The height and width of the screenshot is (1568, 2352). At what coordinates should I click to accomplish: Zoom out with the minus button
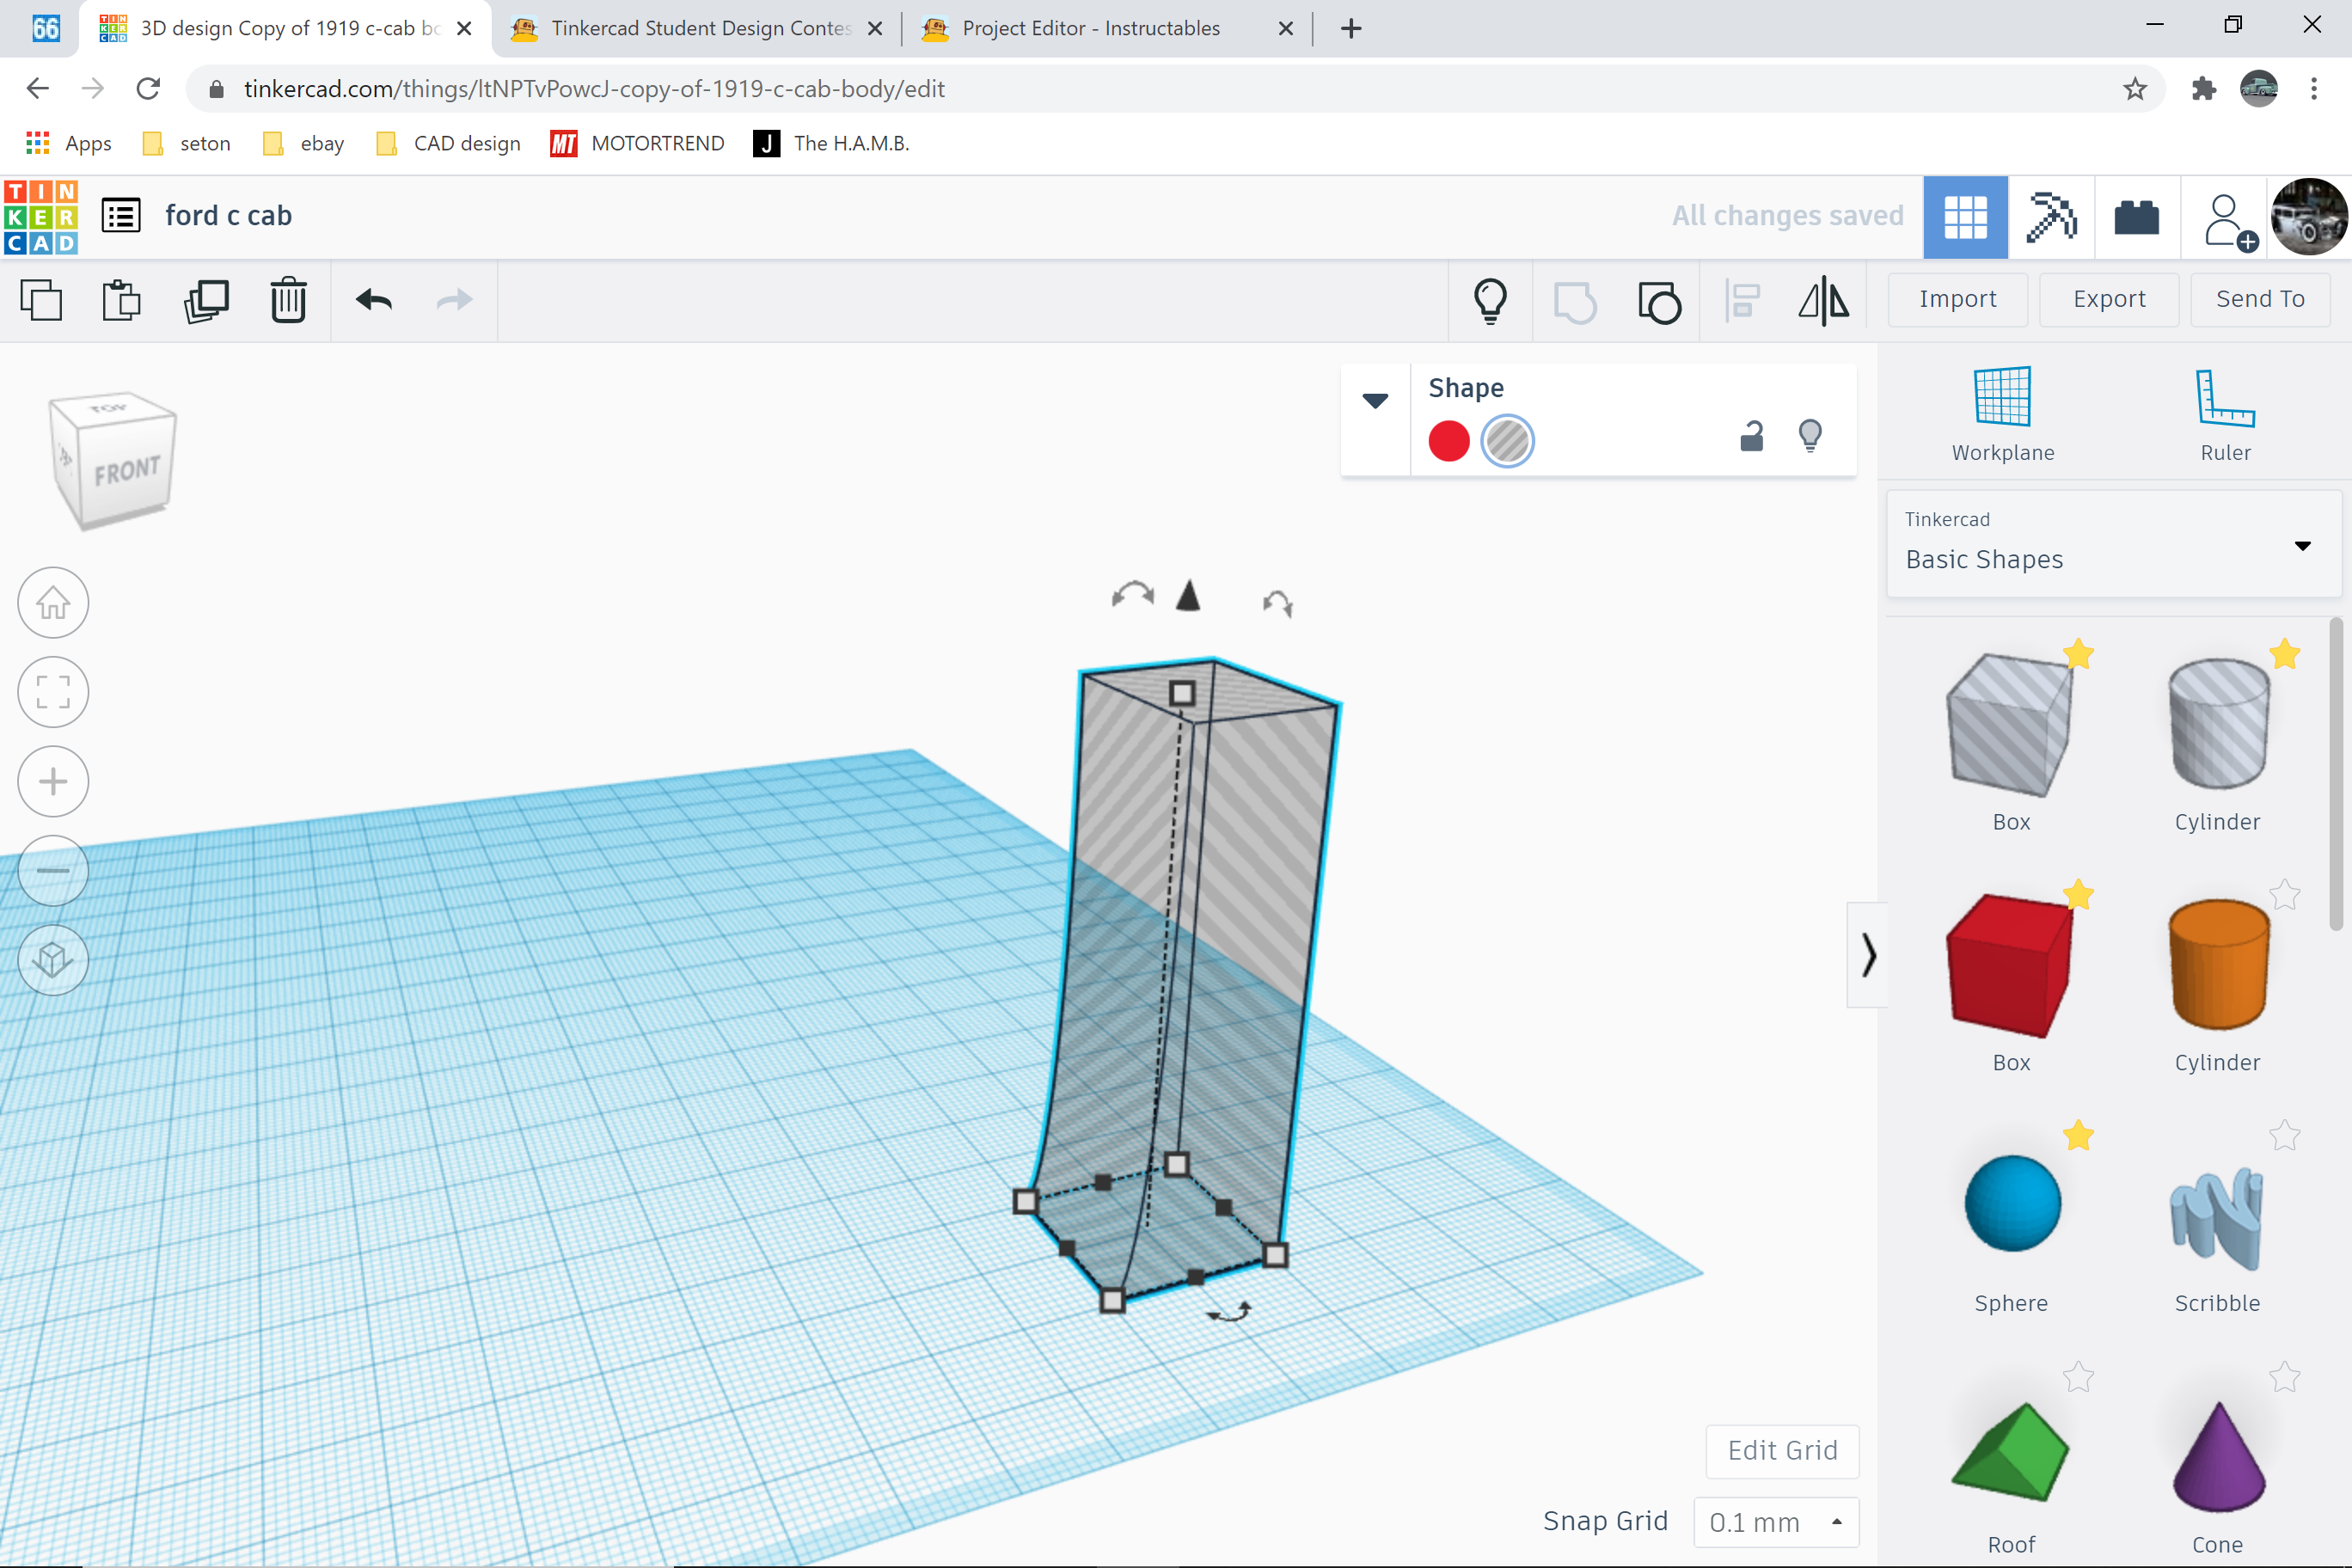tap(53, 871)
